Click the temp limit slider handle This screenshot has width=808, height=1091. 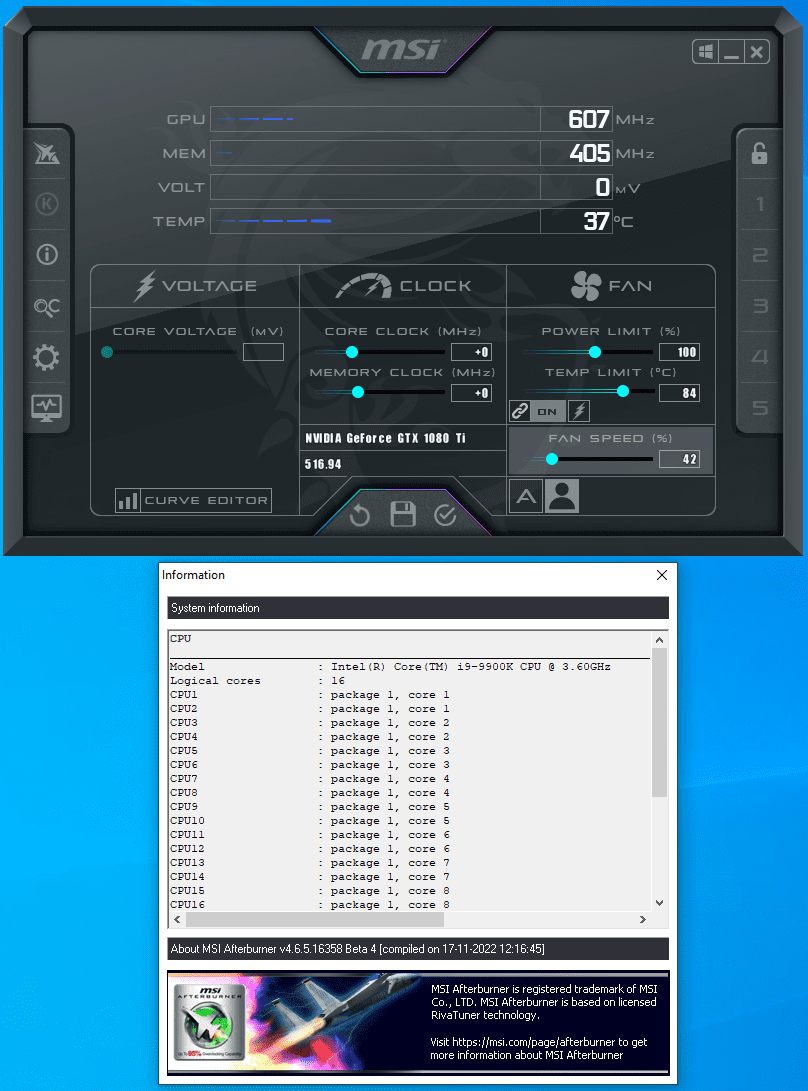point(623,391)
